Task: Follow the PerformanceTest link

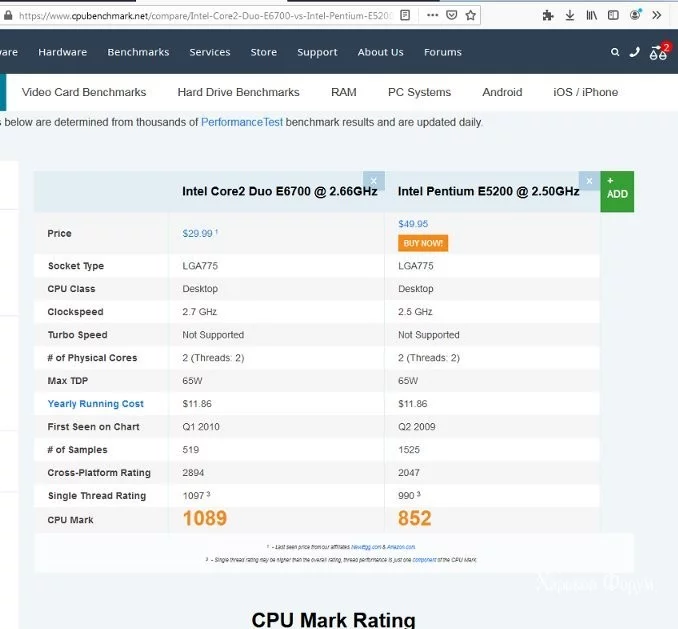Action: click(x=242, y=122)
